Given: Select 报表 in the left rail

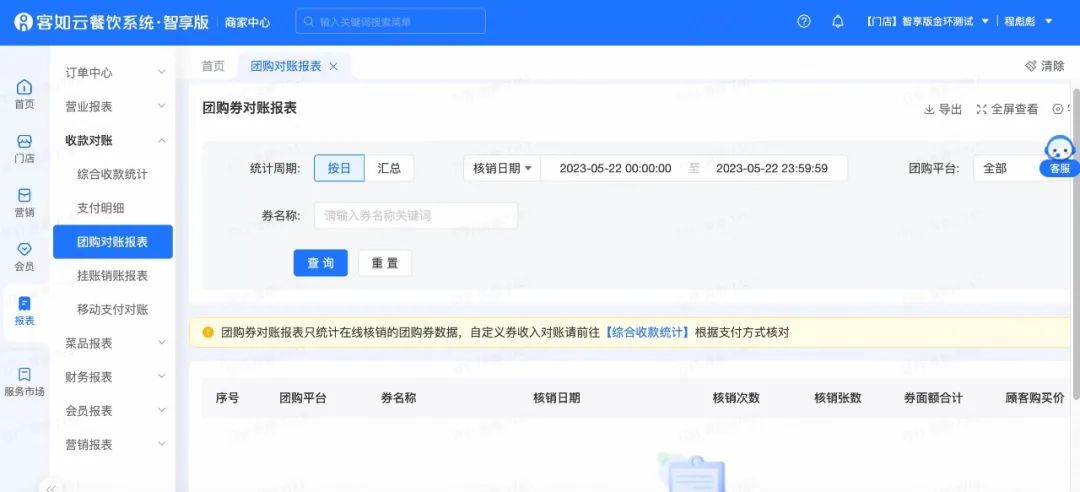Looking at the screenshot, I should click(24, 311).
